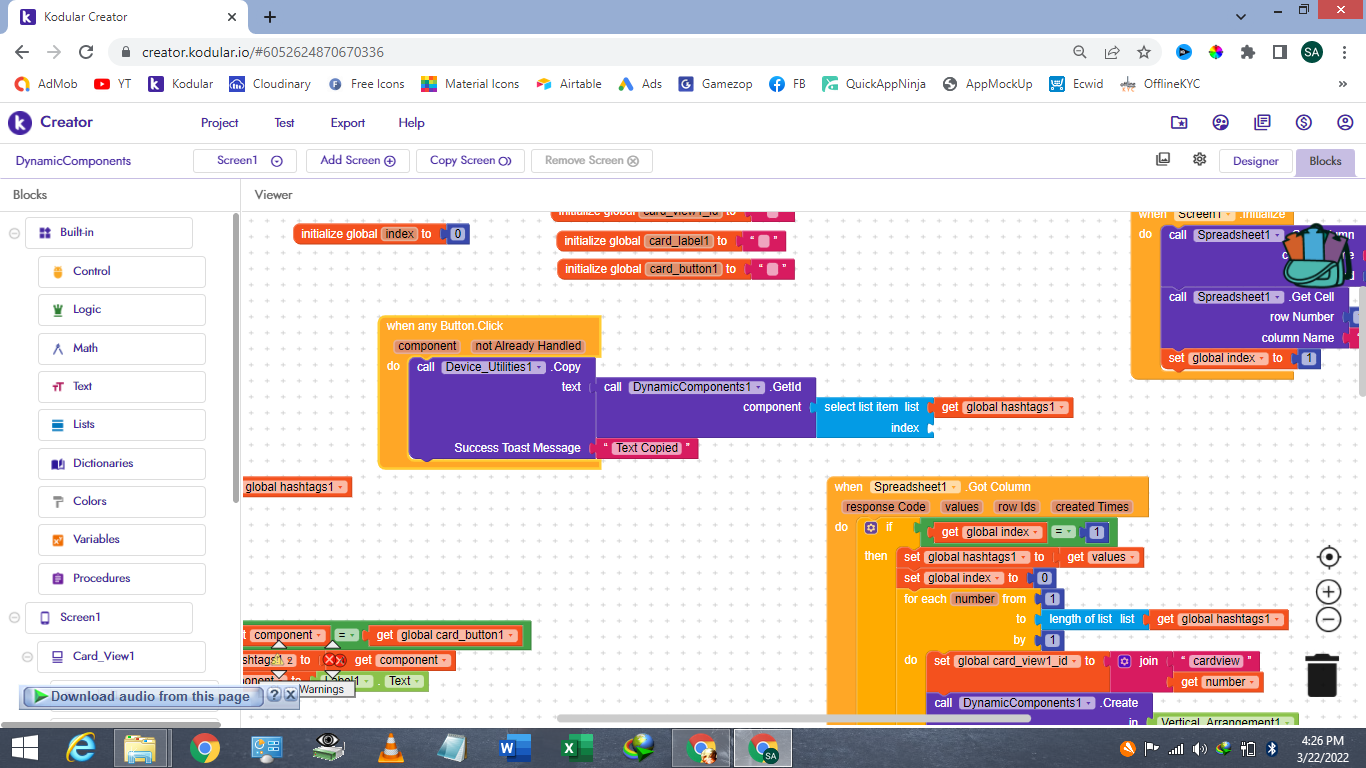Image resolution: width=1366 pixels, height=768 pixels.
Task: Open the settings gear next to Designer
Action: 1199,159
